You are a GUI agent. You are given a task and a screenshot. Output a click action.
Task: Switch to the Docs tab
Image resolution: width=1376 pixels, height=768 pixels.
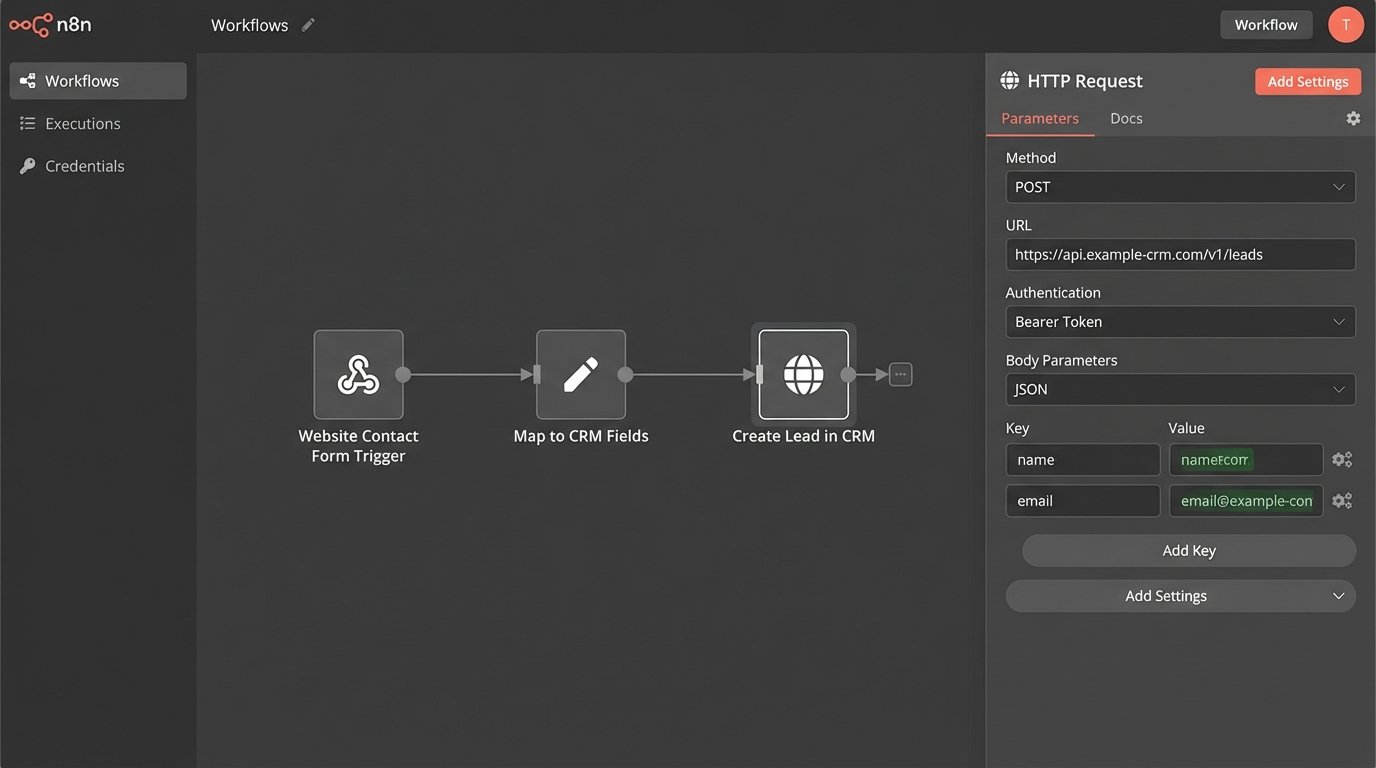pyautogui.click(x=1126, y=117)
